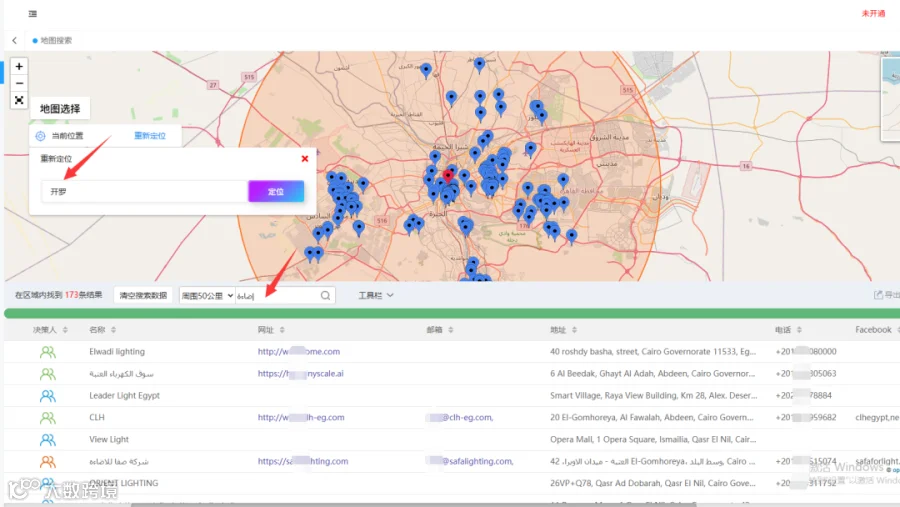Click the 重新定位 link
Viewport: 900px width, 507px height.
[150, 136]
